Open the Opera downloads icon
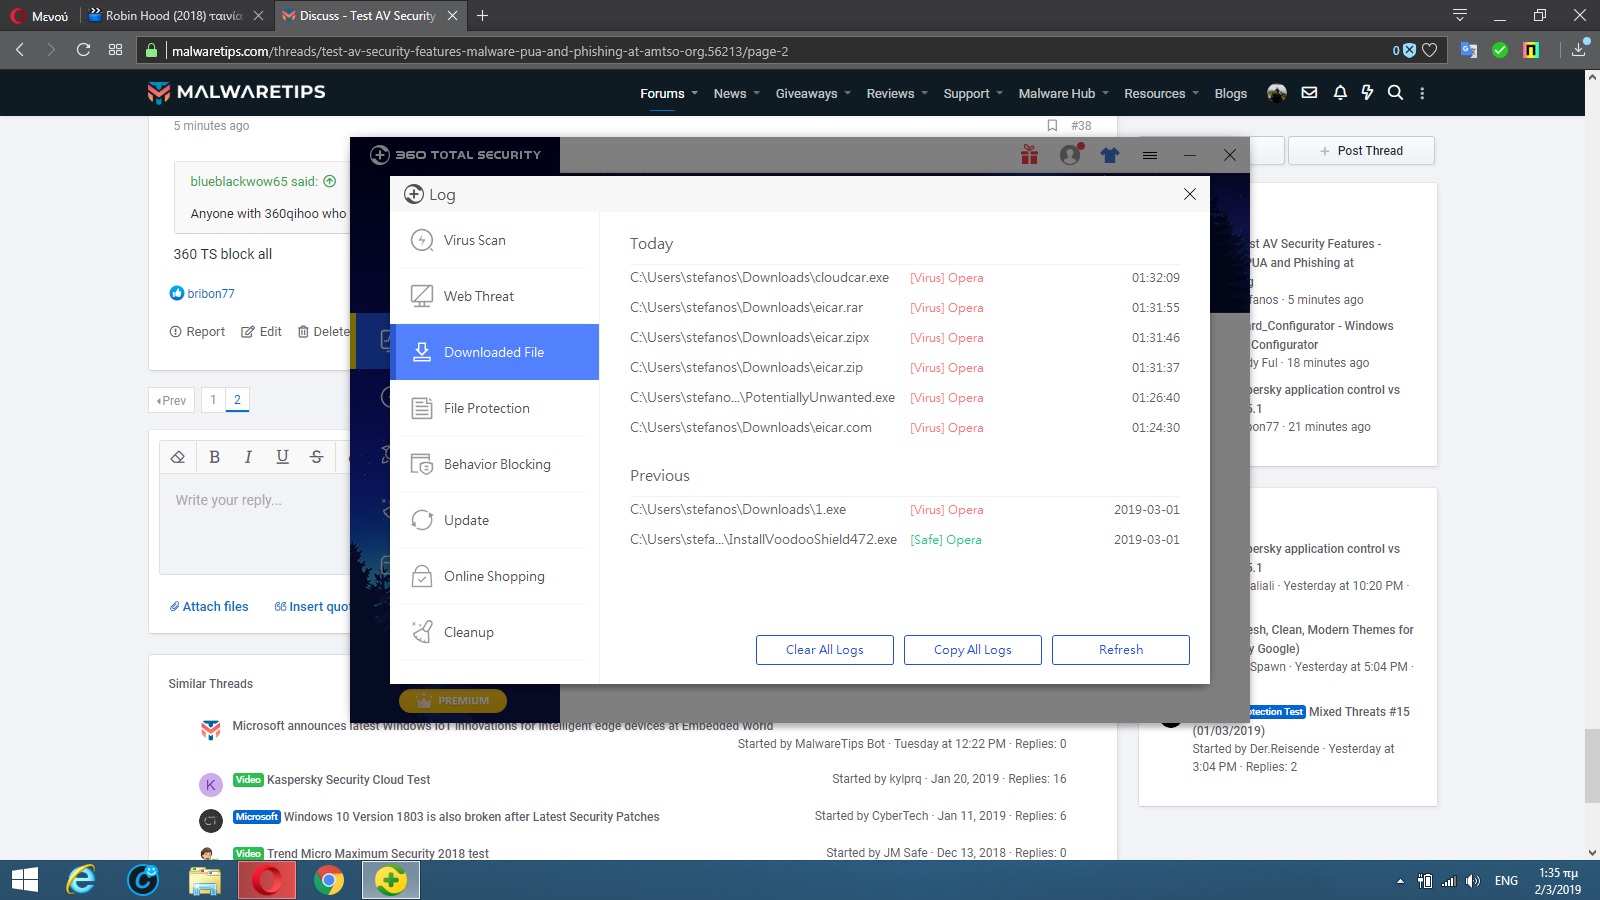The image size is (1600, 900). pos(1579,49)
